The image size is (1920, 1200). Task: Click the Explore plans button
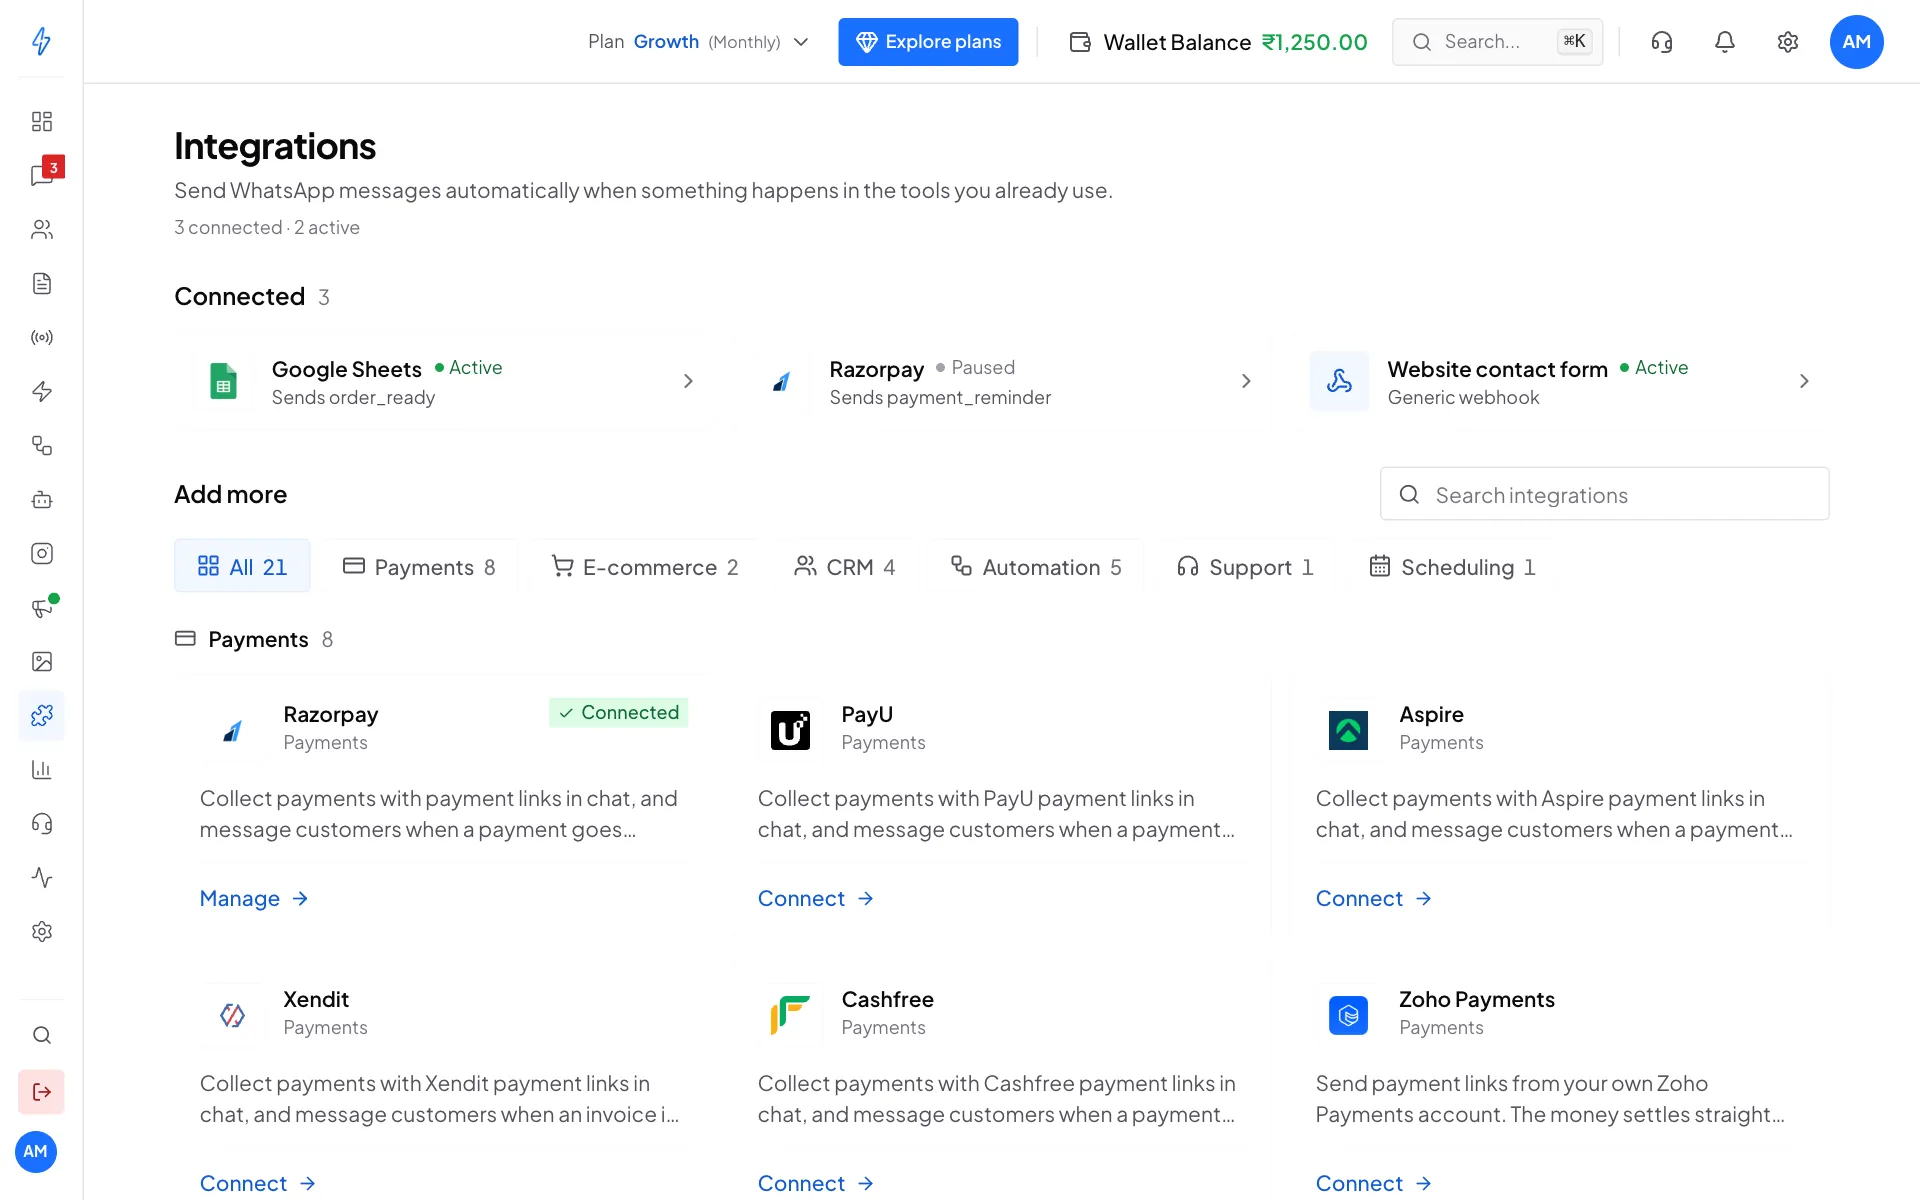tap(928, 42)
